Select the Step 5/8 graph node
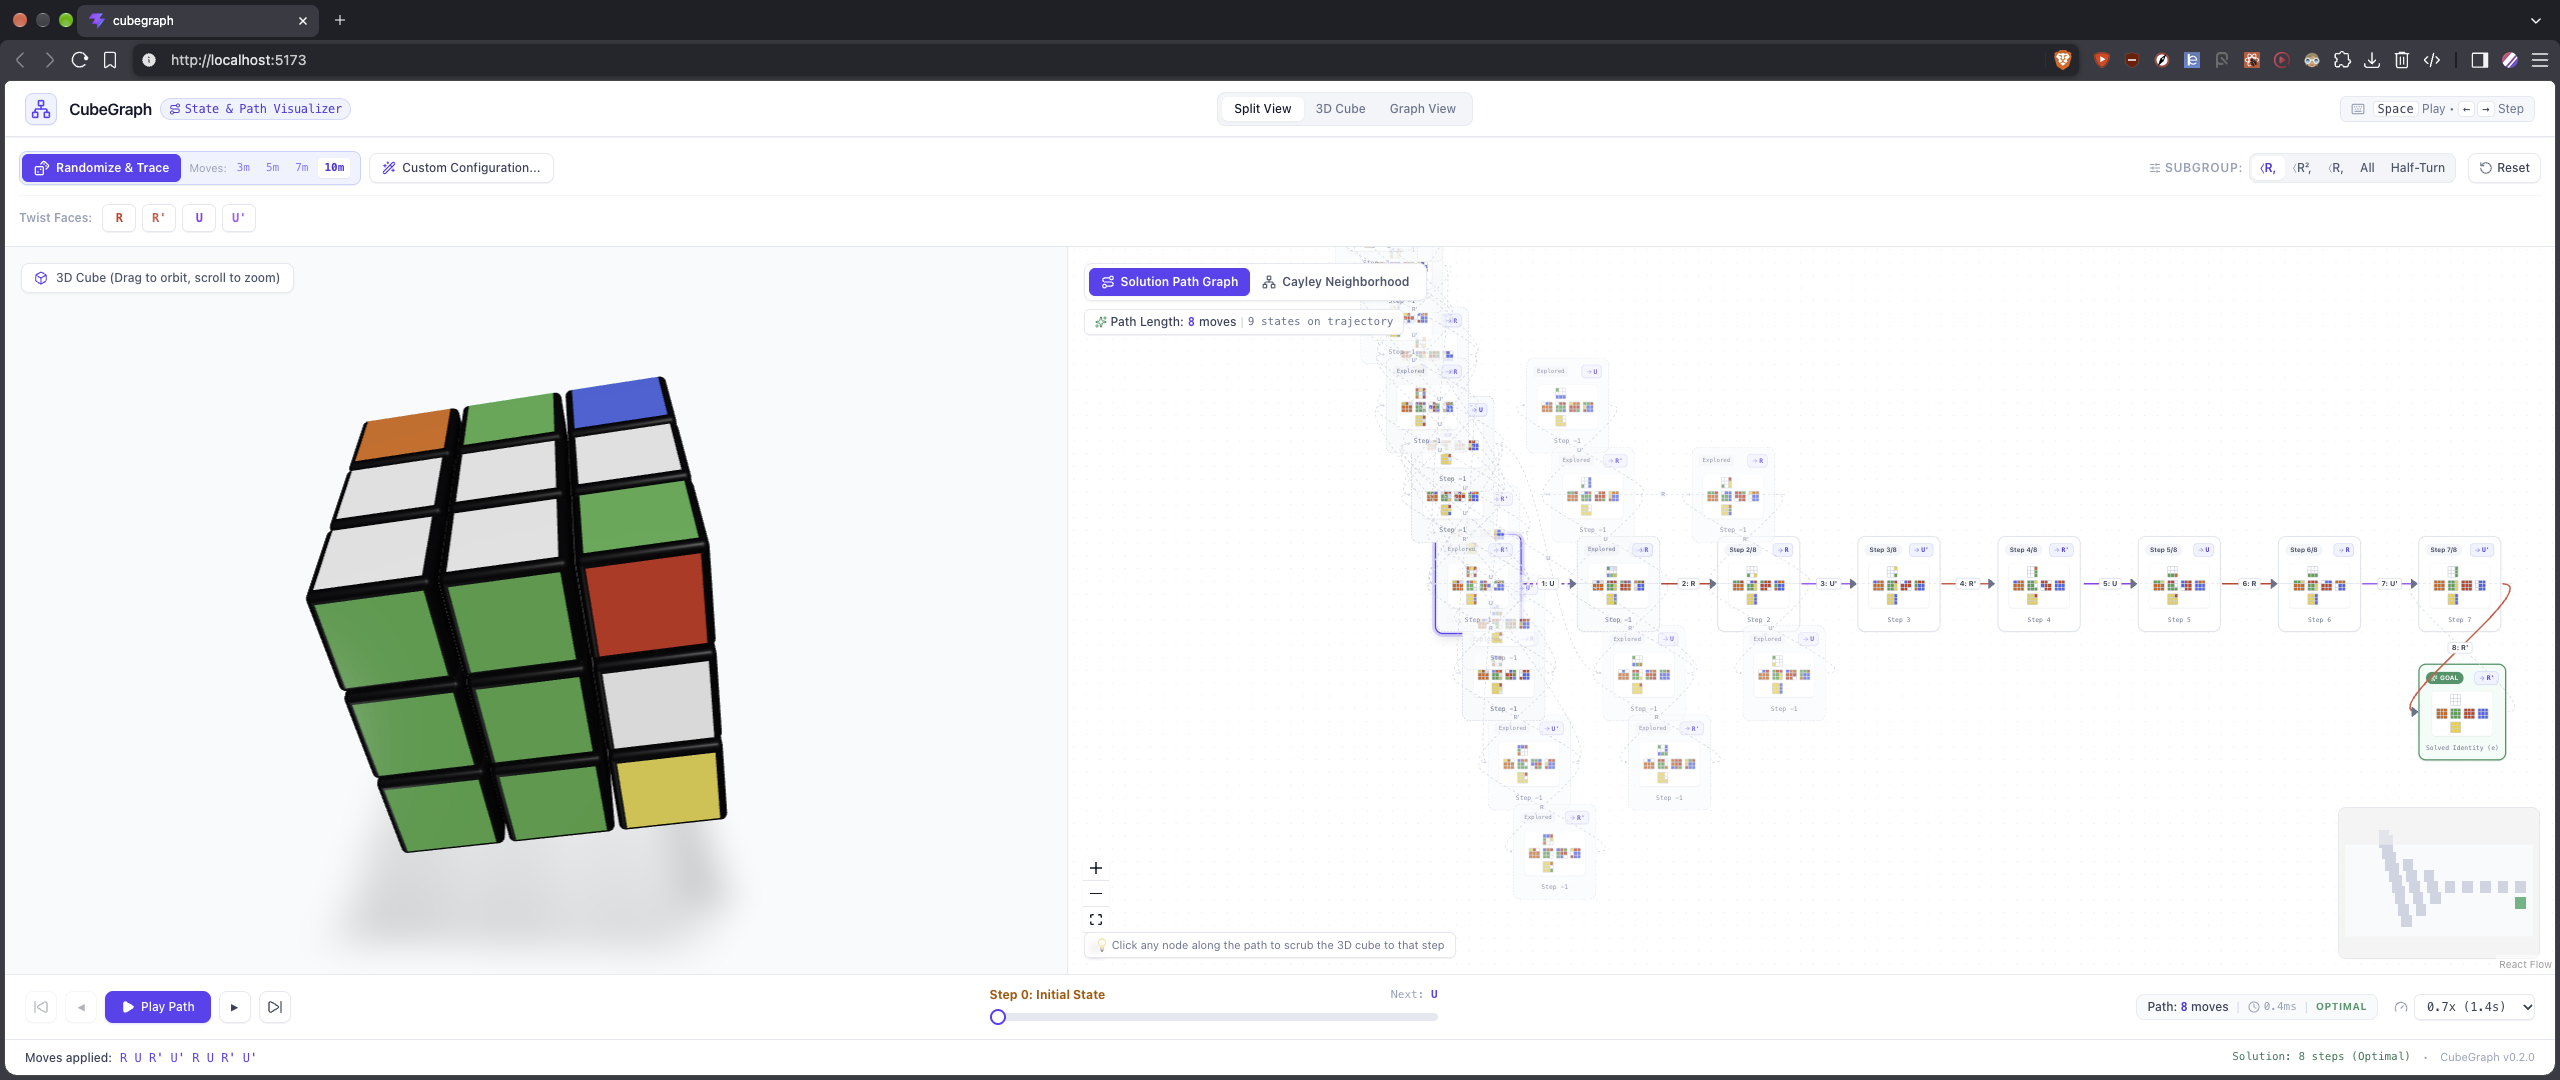Viewport: 2560px width, 1080px height. coord(2179,585)
